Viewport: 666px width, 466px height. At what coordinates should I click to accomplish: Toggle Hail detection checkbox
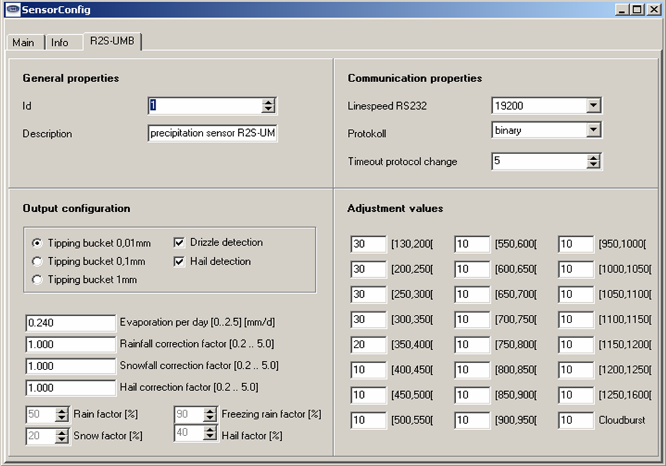(x=180, y=262)
